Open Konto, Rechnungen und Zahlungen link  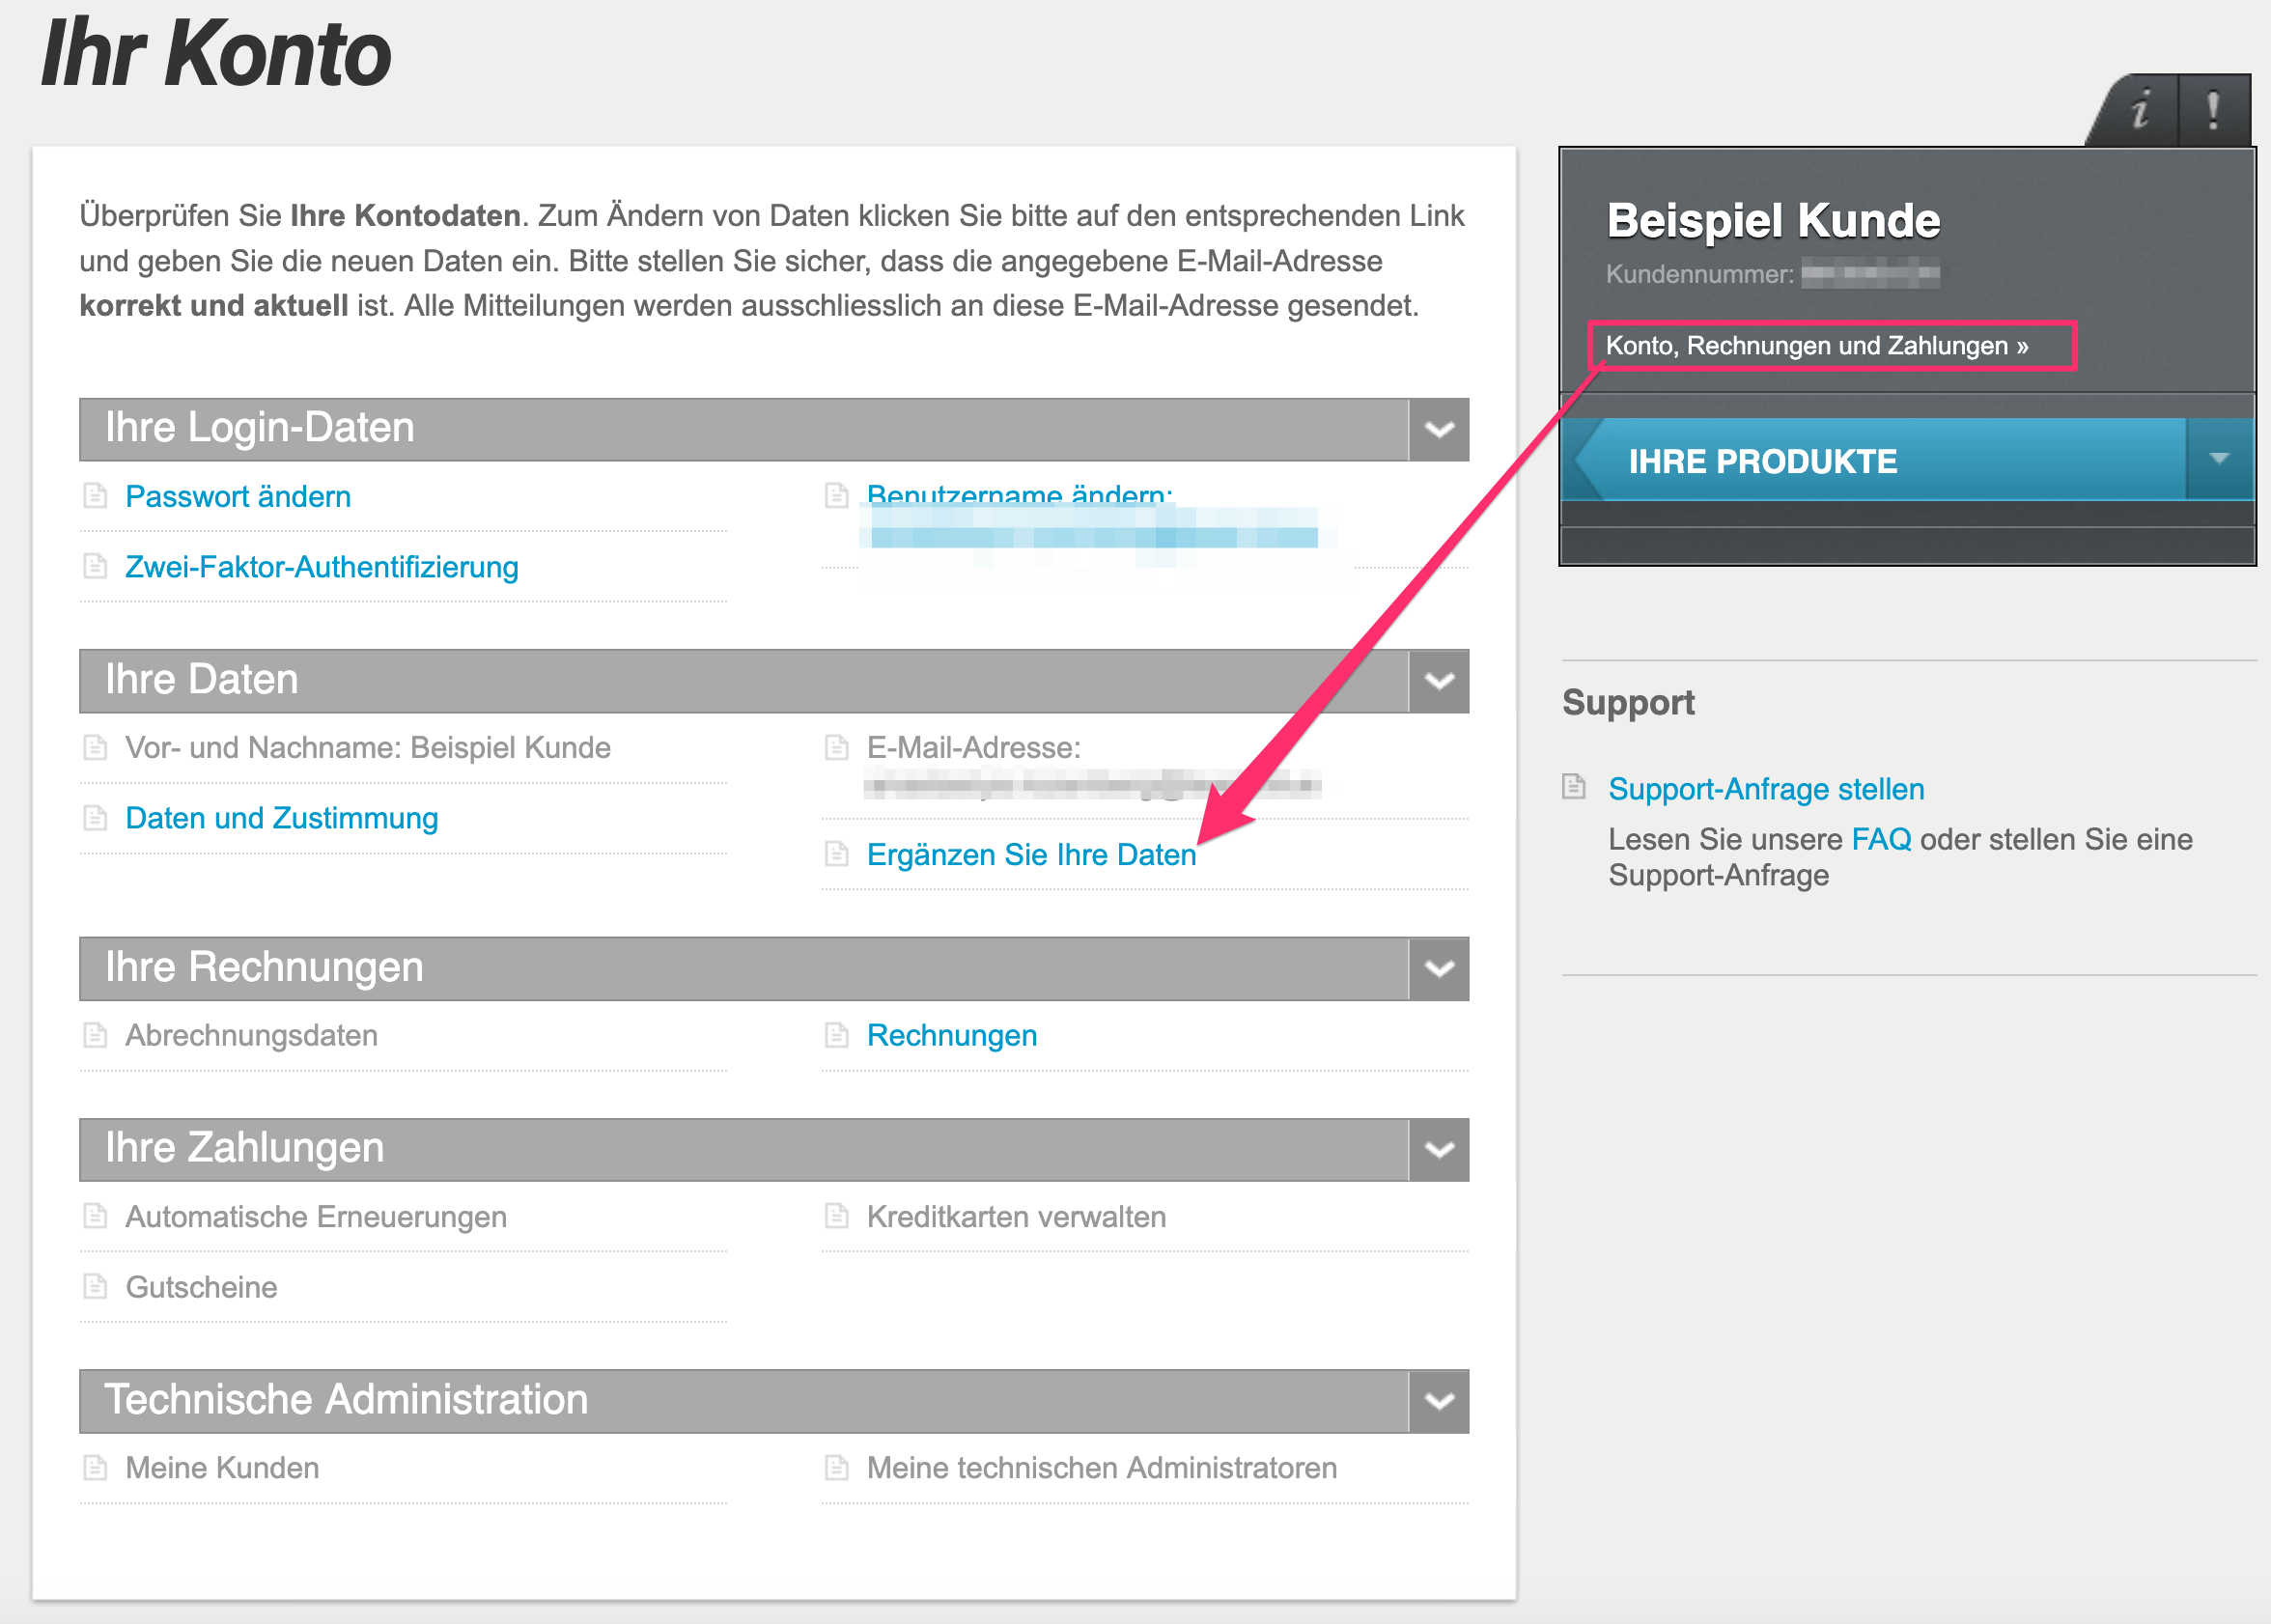[x=1817, y=346]
